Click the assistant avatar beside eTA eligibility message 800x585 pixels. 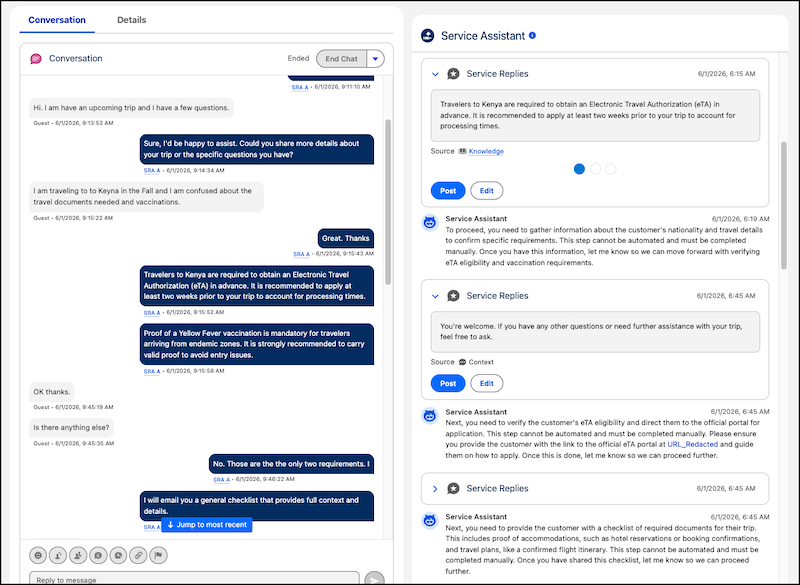430,416
